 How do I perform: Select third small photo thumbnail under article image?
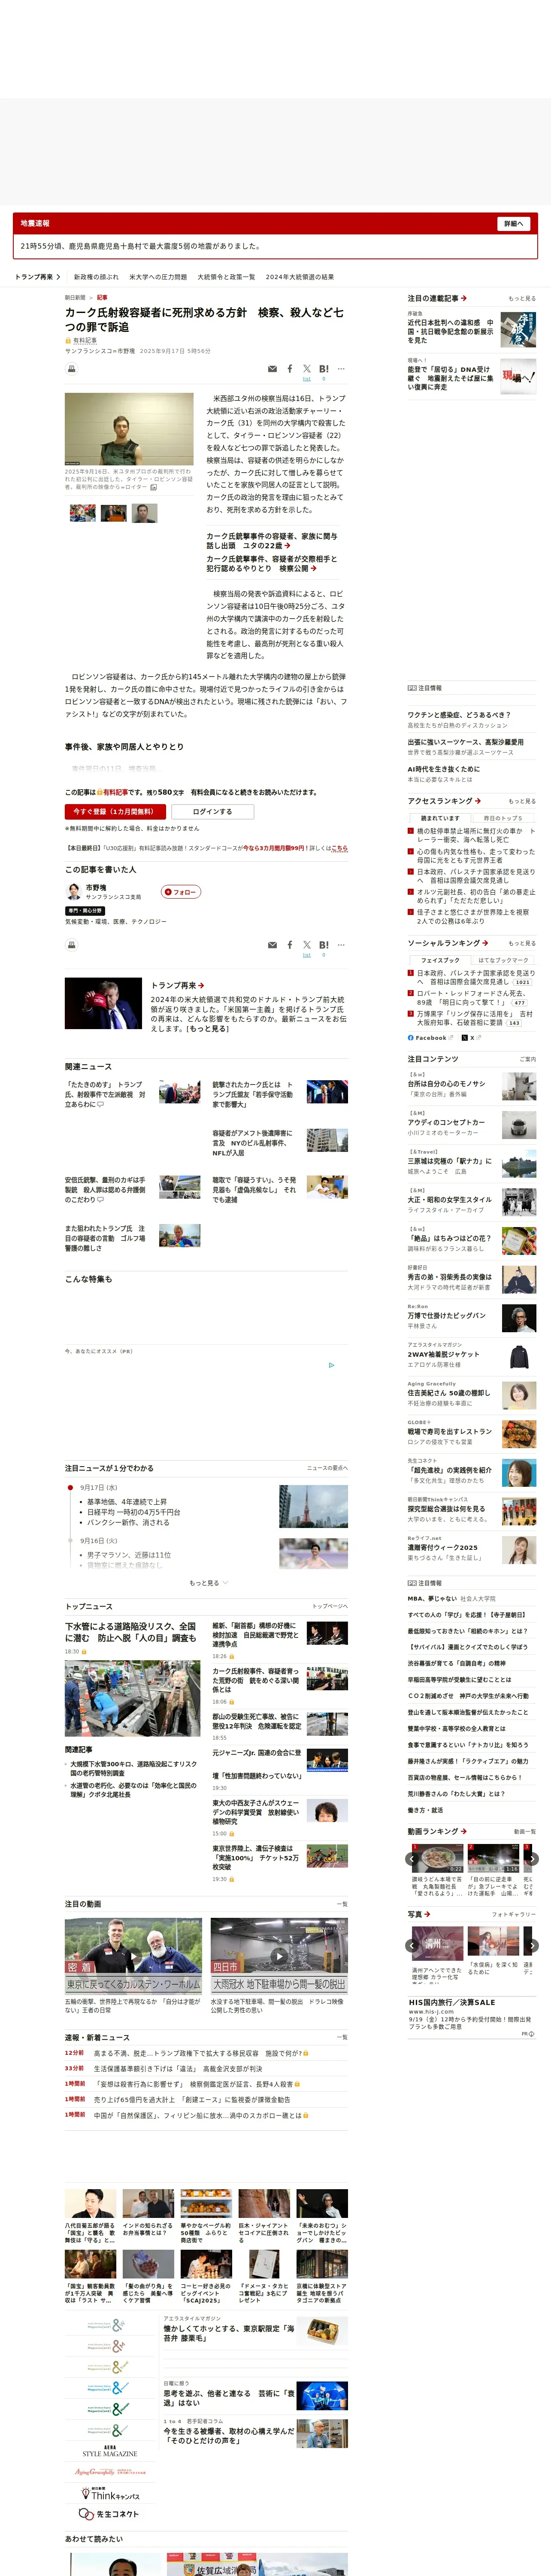pos(146,513)
